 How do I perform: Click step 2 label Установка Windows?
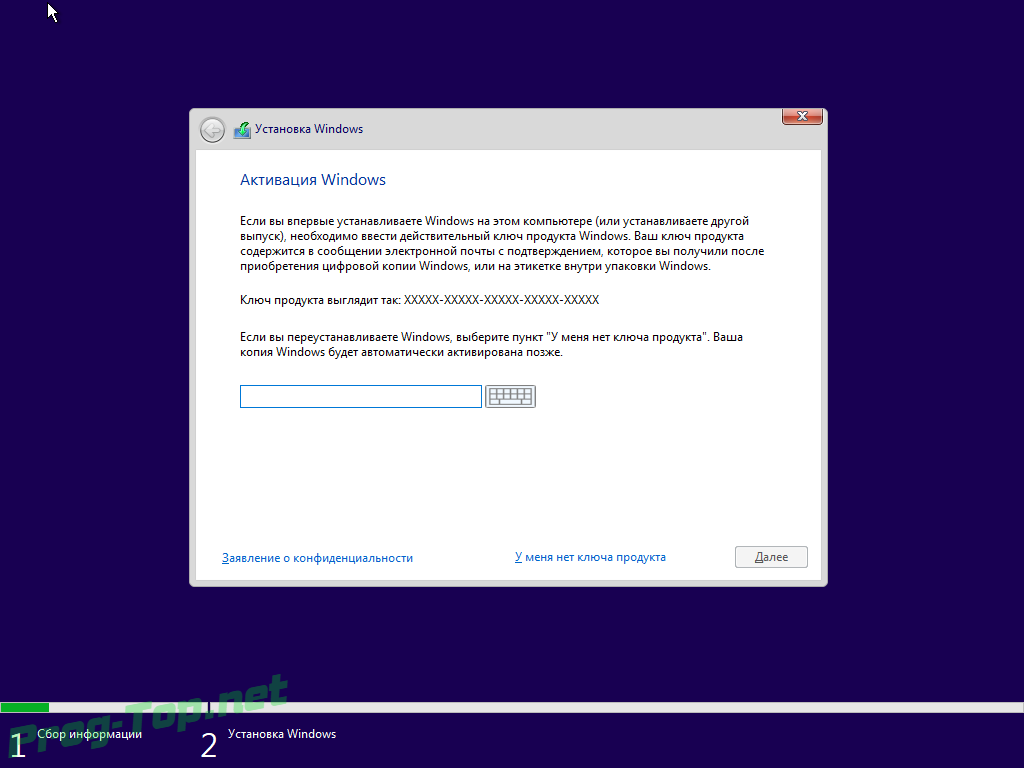coord(282,734)
